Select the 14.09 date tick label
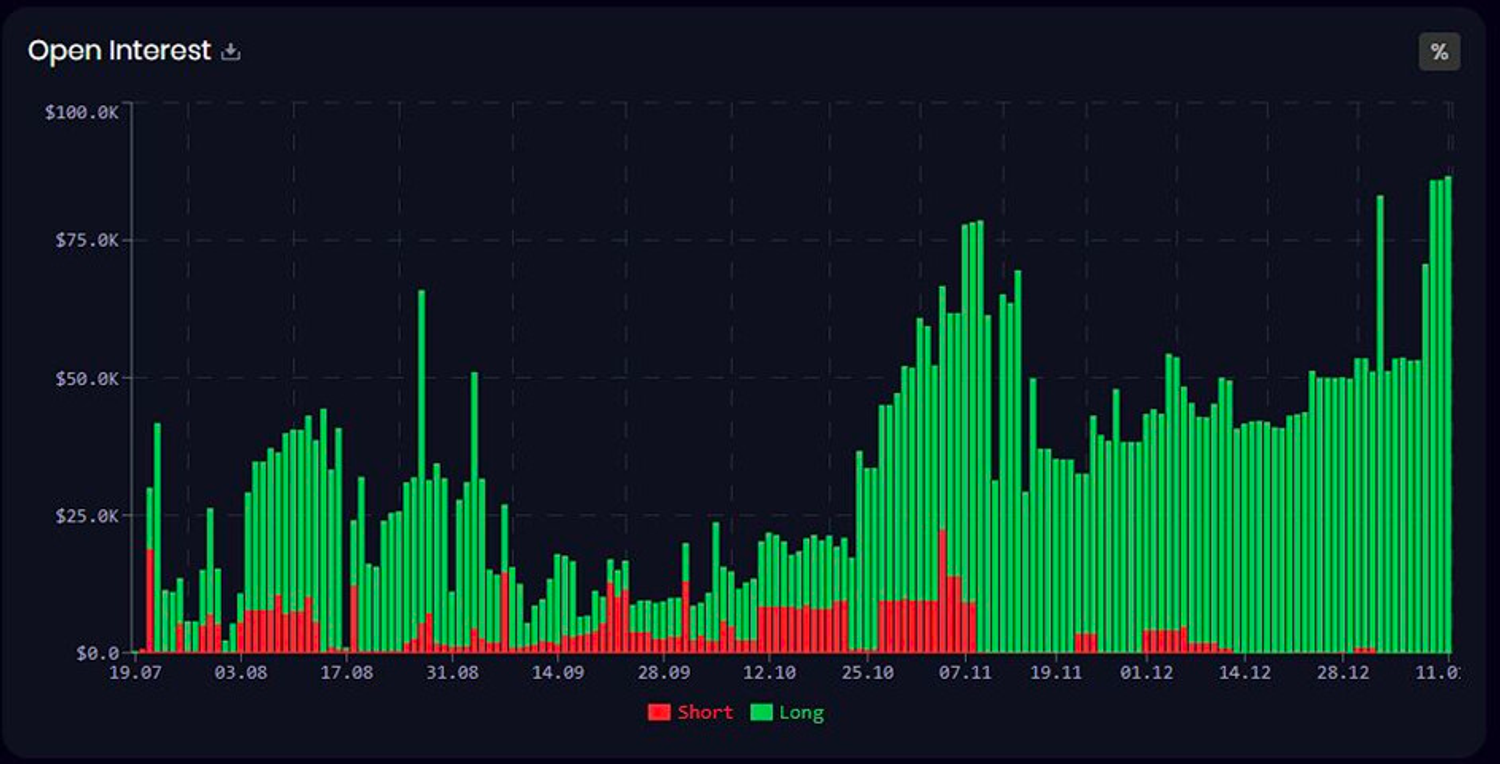This screenshot has height=764, width=1500. [x=558, y=673]
